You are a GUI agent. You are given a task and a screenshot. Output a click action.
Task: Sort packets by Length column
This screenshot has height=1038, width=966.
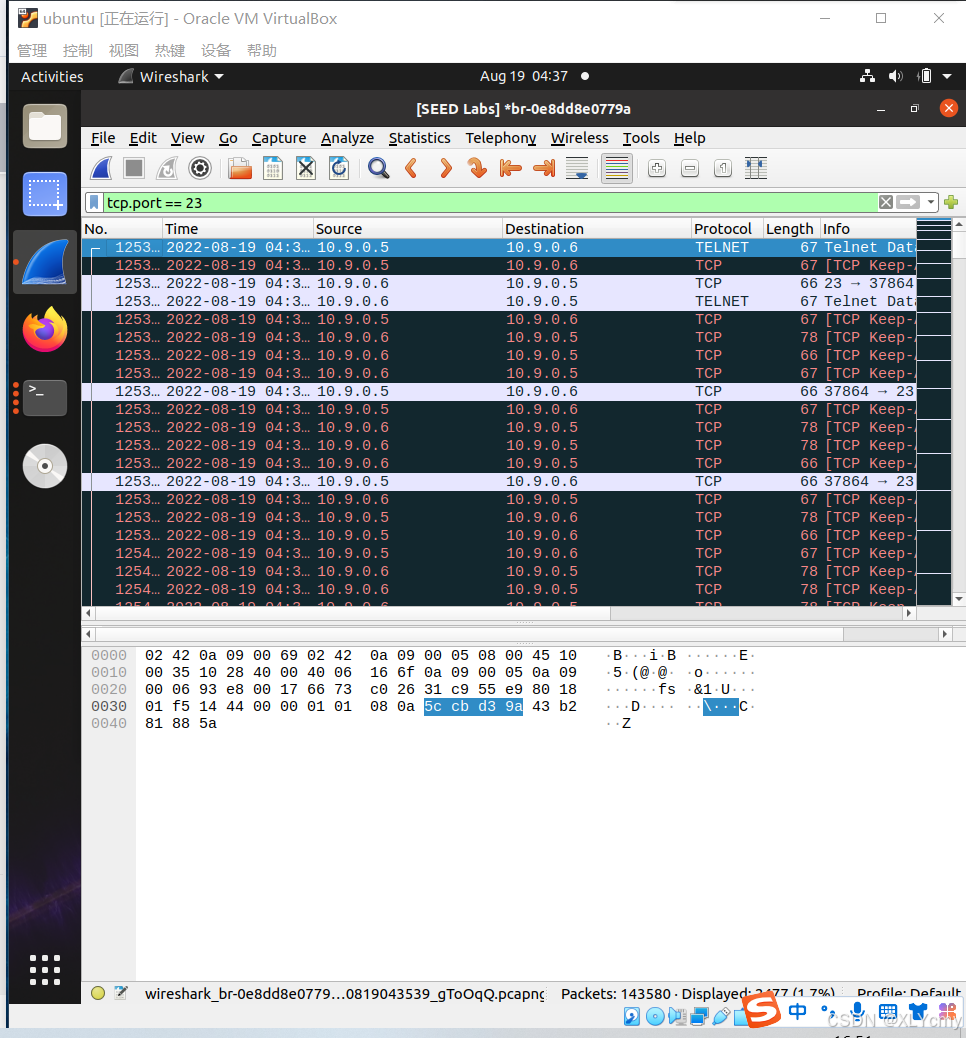pos(791,228)
